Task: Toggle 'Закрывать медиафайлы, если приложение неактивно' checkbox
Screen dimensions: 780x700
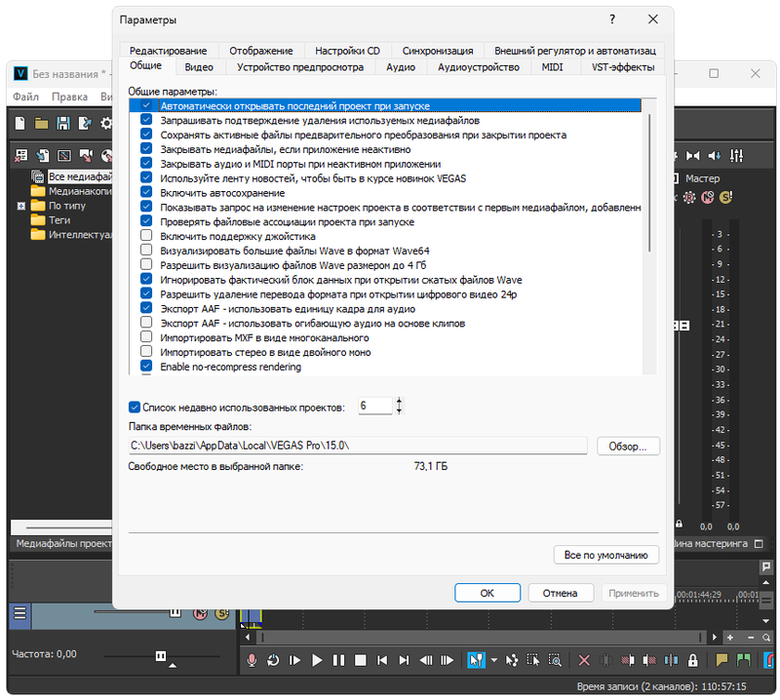Action: (146, 148)
